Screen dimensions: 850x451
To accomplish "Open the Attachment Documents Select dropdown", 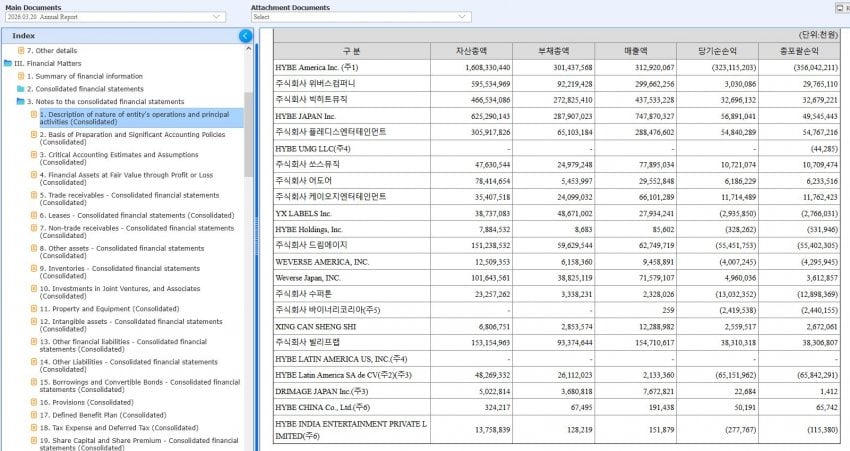I will click(x=361, y=17).
